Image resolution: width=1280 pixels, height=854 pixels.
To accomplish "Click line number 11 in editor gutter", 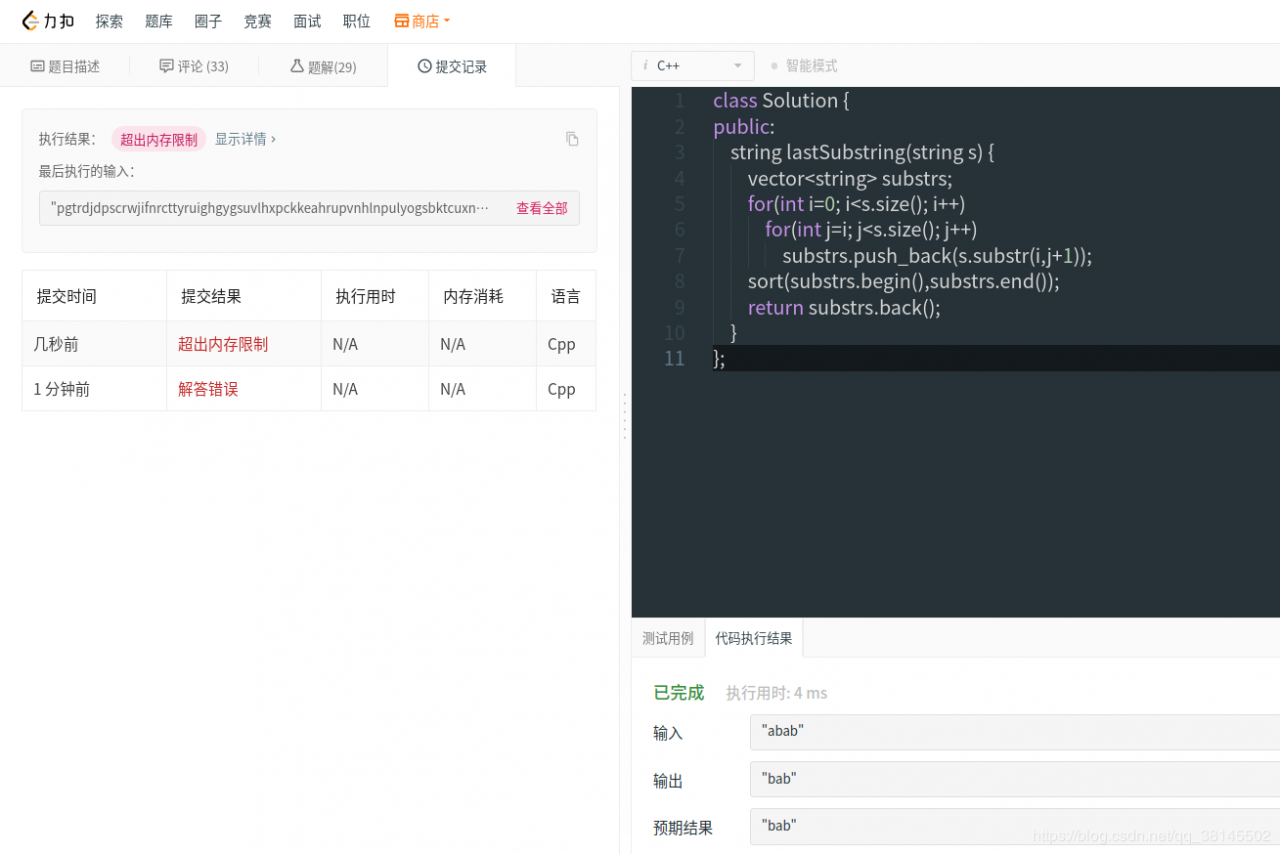I will pyautogui.click(x=674, y=358).
